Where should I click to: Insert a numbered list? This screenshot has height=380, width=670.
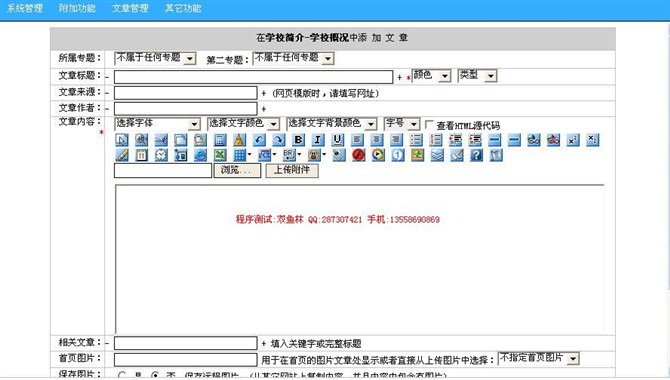435,140
